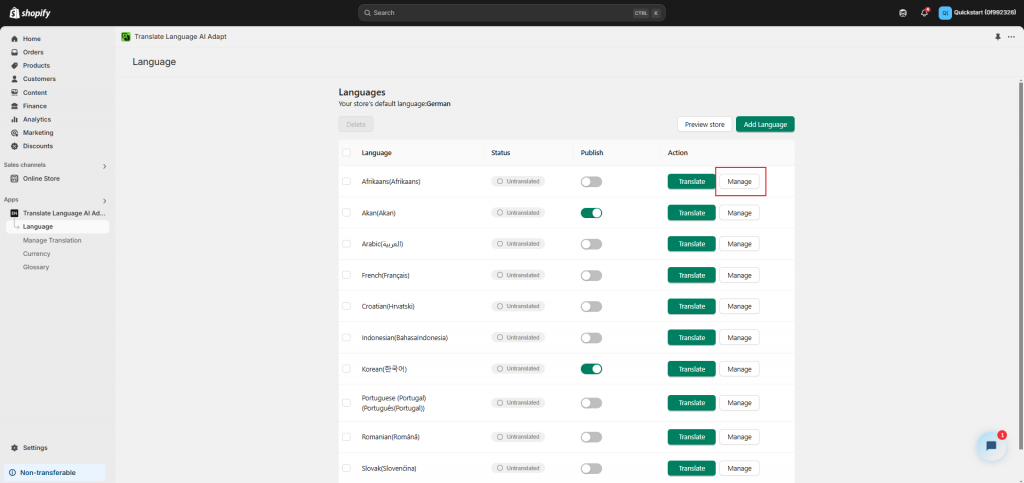
Task: Expand the Sales channels section
Action: 104,165
